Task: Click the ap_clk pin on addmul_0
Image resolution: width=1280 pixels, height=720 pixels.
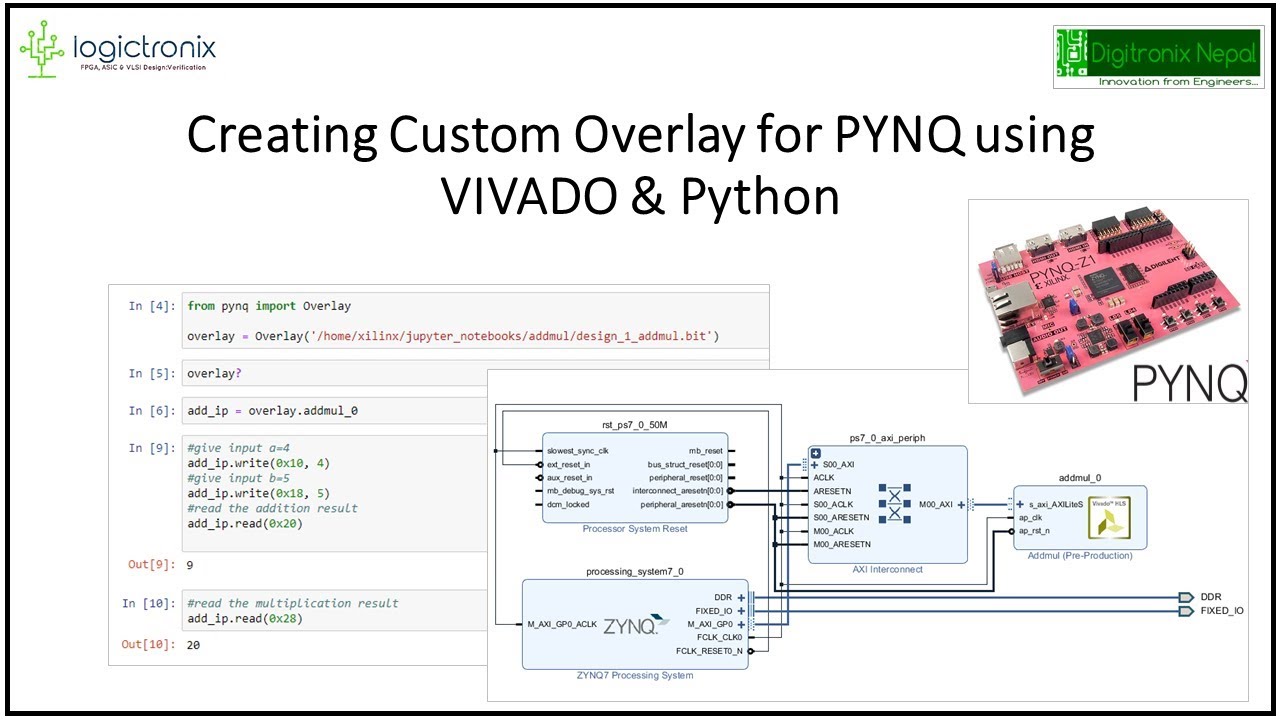Action: pos(1031,518)
